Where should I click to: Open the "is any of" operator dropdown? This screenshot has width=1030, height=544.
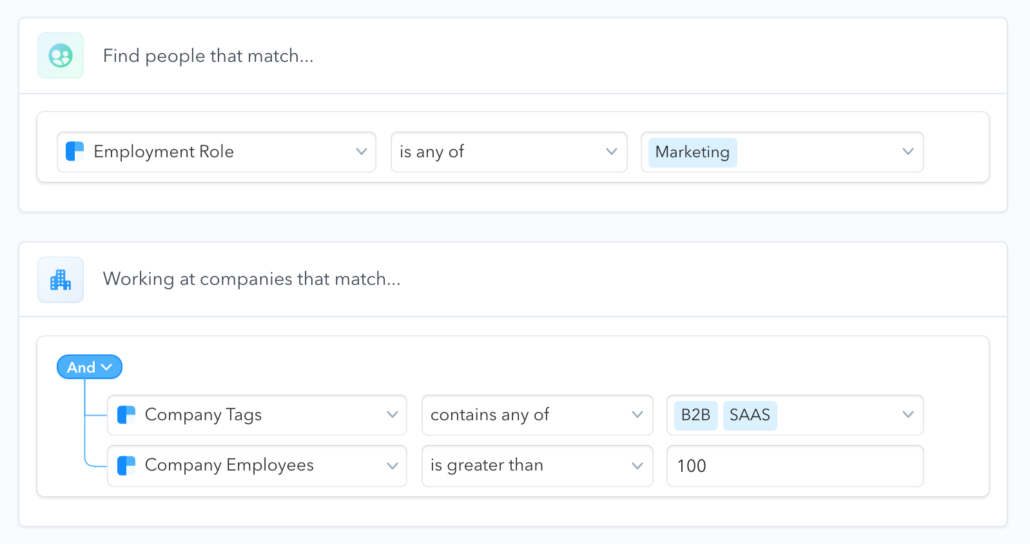tap(611, 152)
